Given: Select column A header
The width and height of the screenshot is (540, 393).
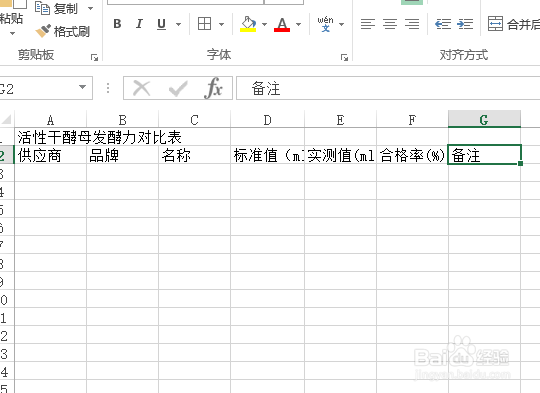Looking at the screenshot, I should pos(50,120).
